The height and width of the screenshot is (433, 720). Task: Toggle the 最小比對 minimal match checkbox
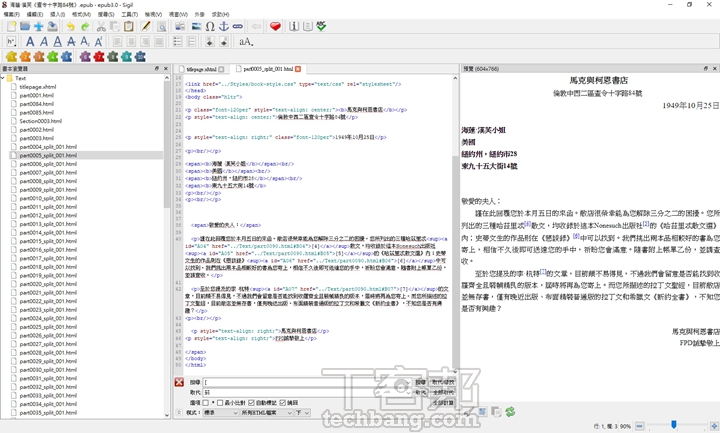pos(220,403)
